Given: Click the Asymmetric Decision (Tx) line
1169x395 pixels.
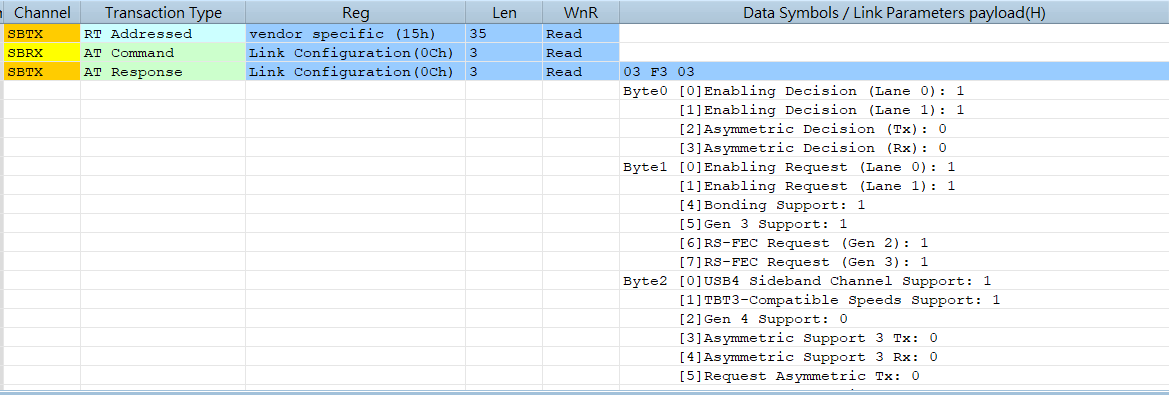Looking at the screenshot, I should 812,129.
